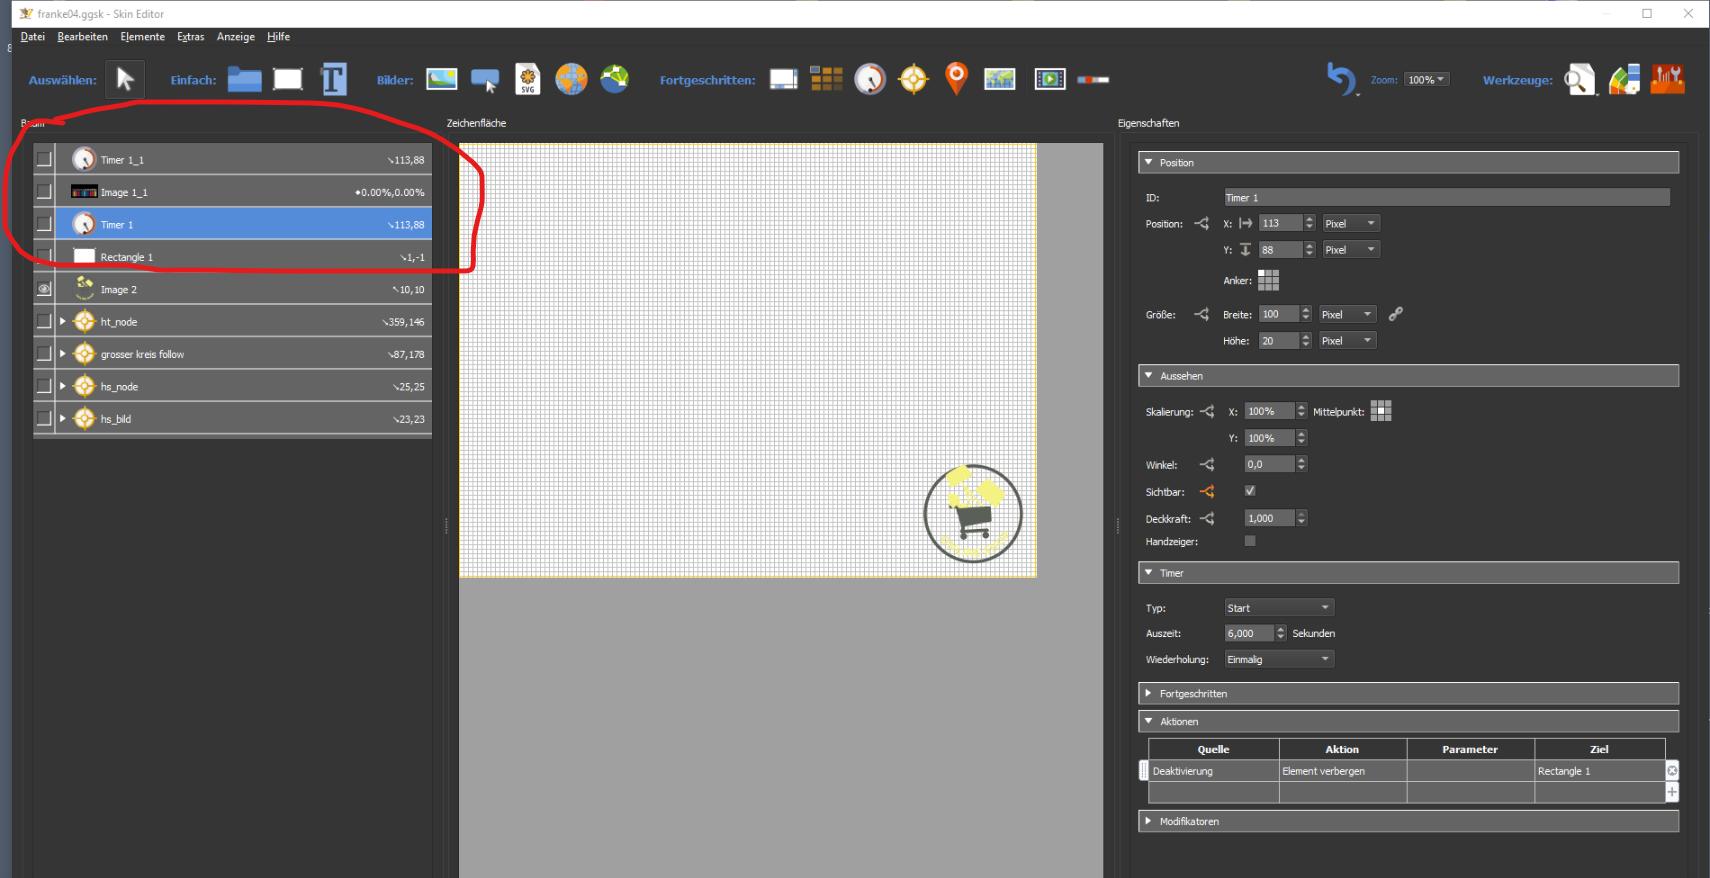Image resolution: width=1710 pixels, height=878 pixels.
Task: Open the Find search tool
Action: tap(1580, 79)
